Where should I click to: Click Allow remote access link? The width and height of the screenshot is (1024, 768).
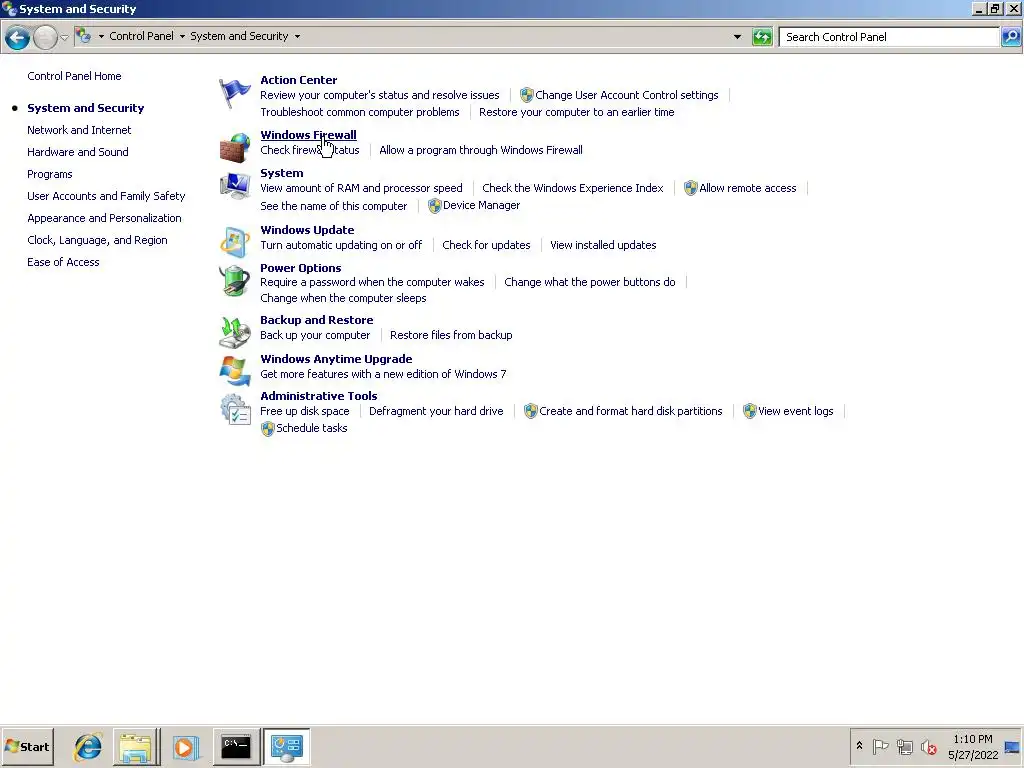(x=748, y=188)
